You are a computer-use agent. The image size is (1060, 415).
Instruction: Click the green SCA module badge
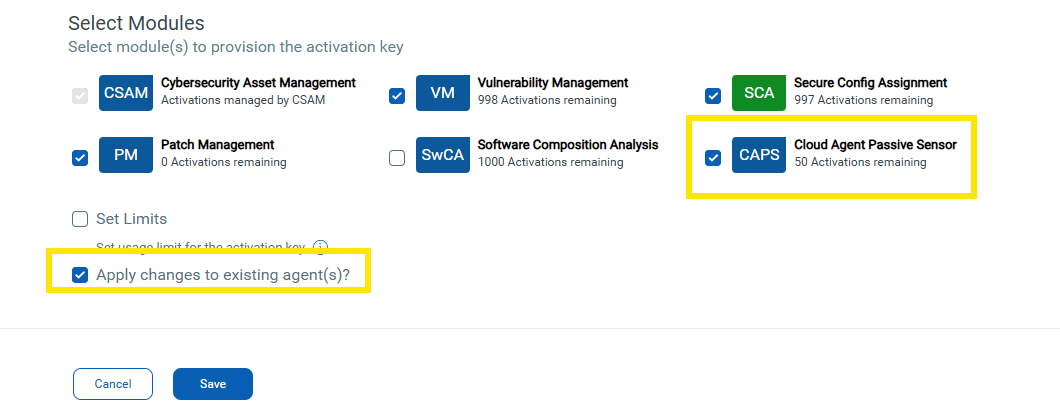pyautogui.click(x=759, y=93)
